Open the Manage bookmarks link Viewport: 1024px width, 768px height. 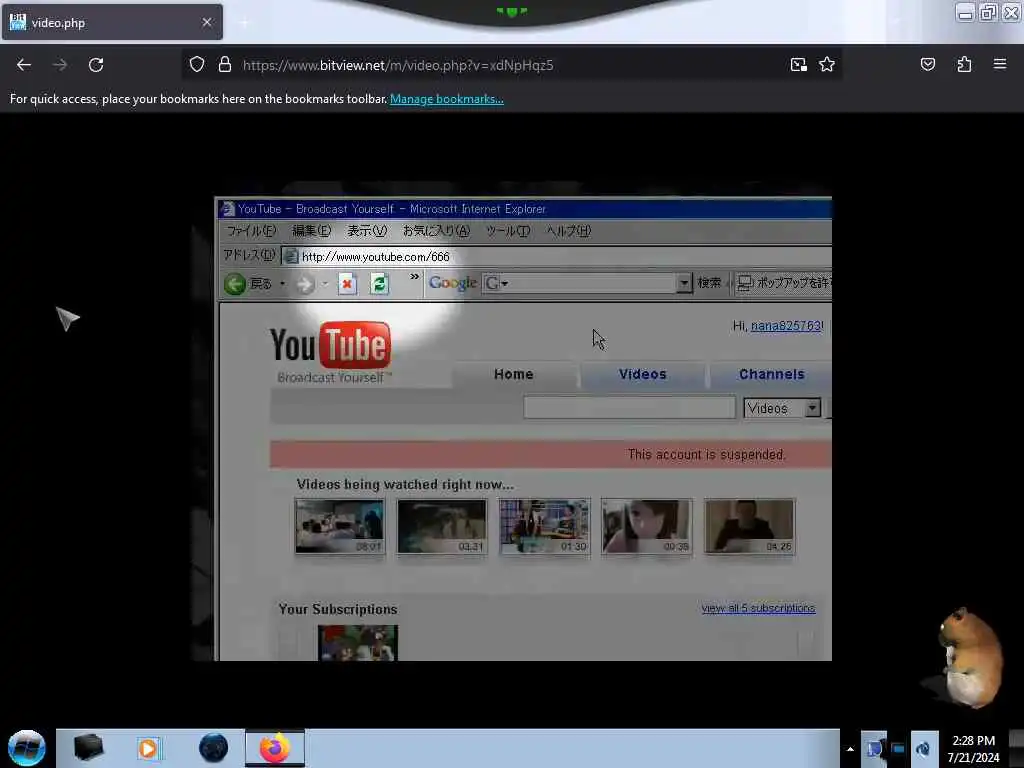[x=447, y=99]
